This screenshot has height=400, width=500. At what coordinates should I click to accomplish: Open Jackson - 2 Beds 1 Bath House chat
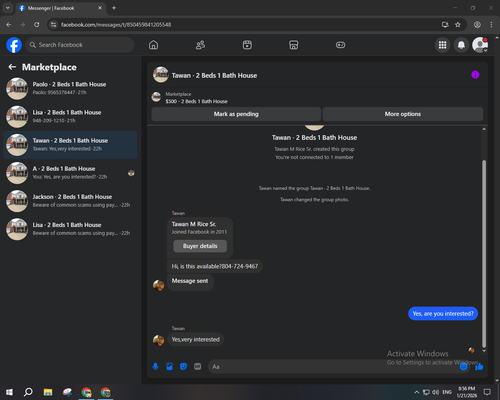pos(70,201)
